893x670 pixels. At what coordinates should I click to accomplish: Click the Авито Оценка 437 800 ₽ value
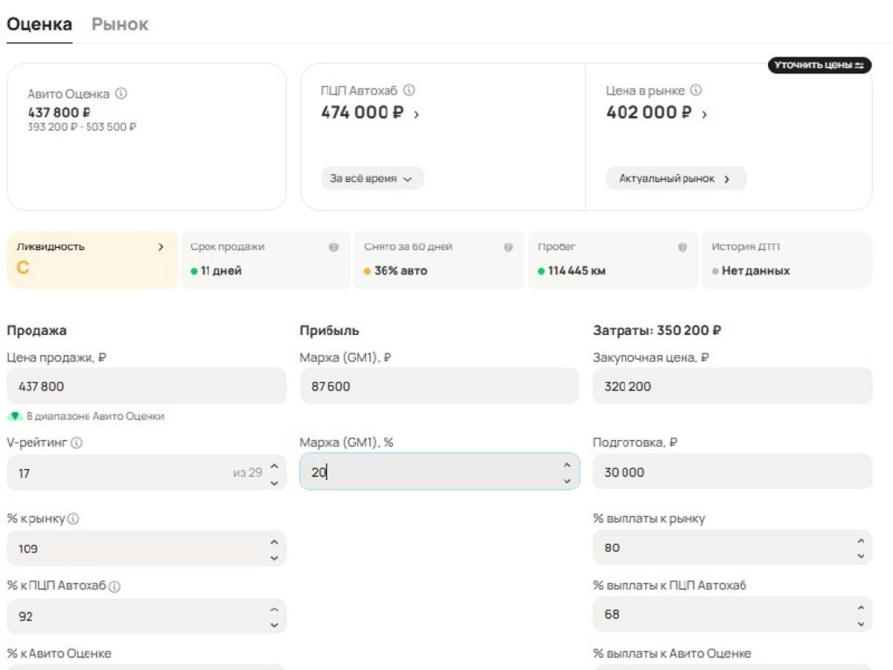59,112
